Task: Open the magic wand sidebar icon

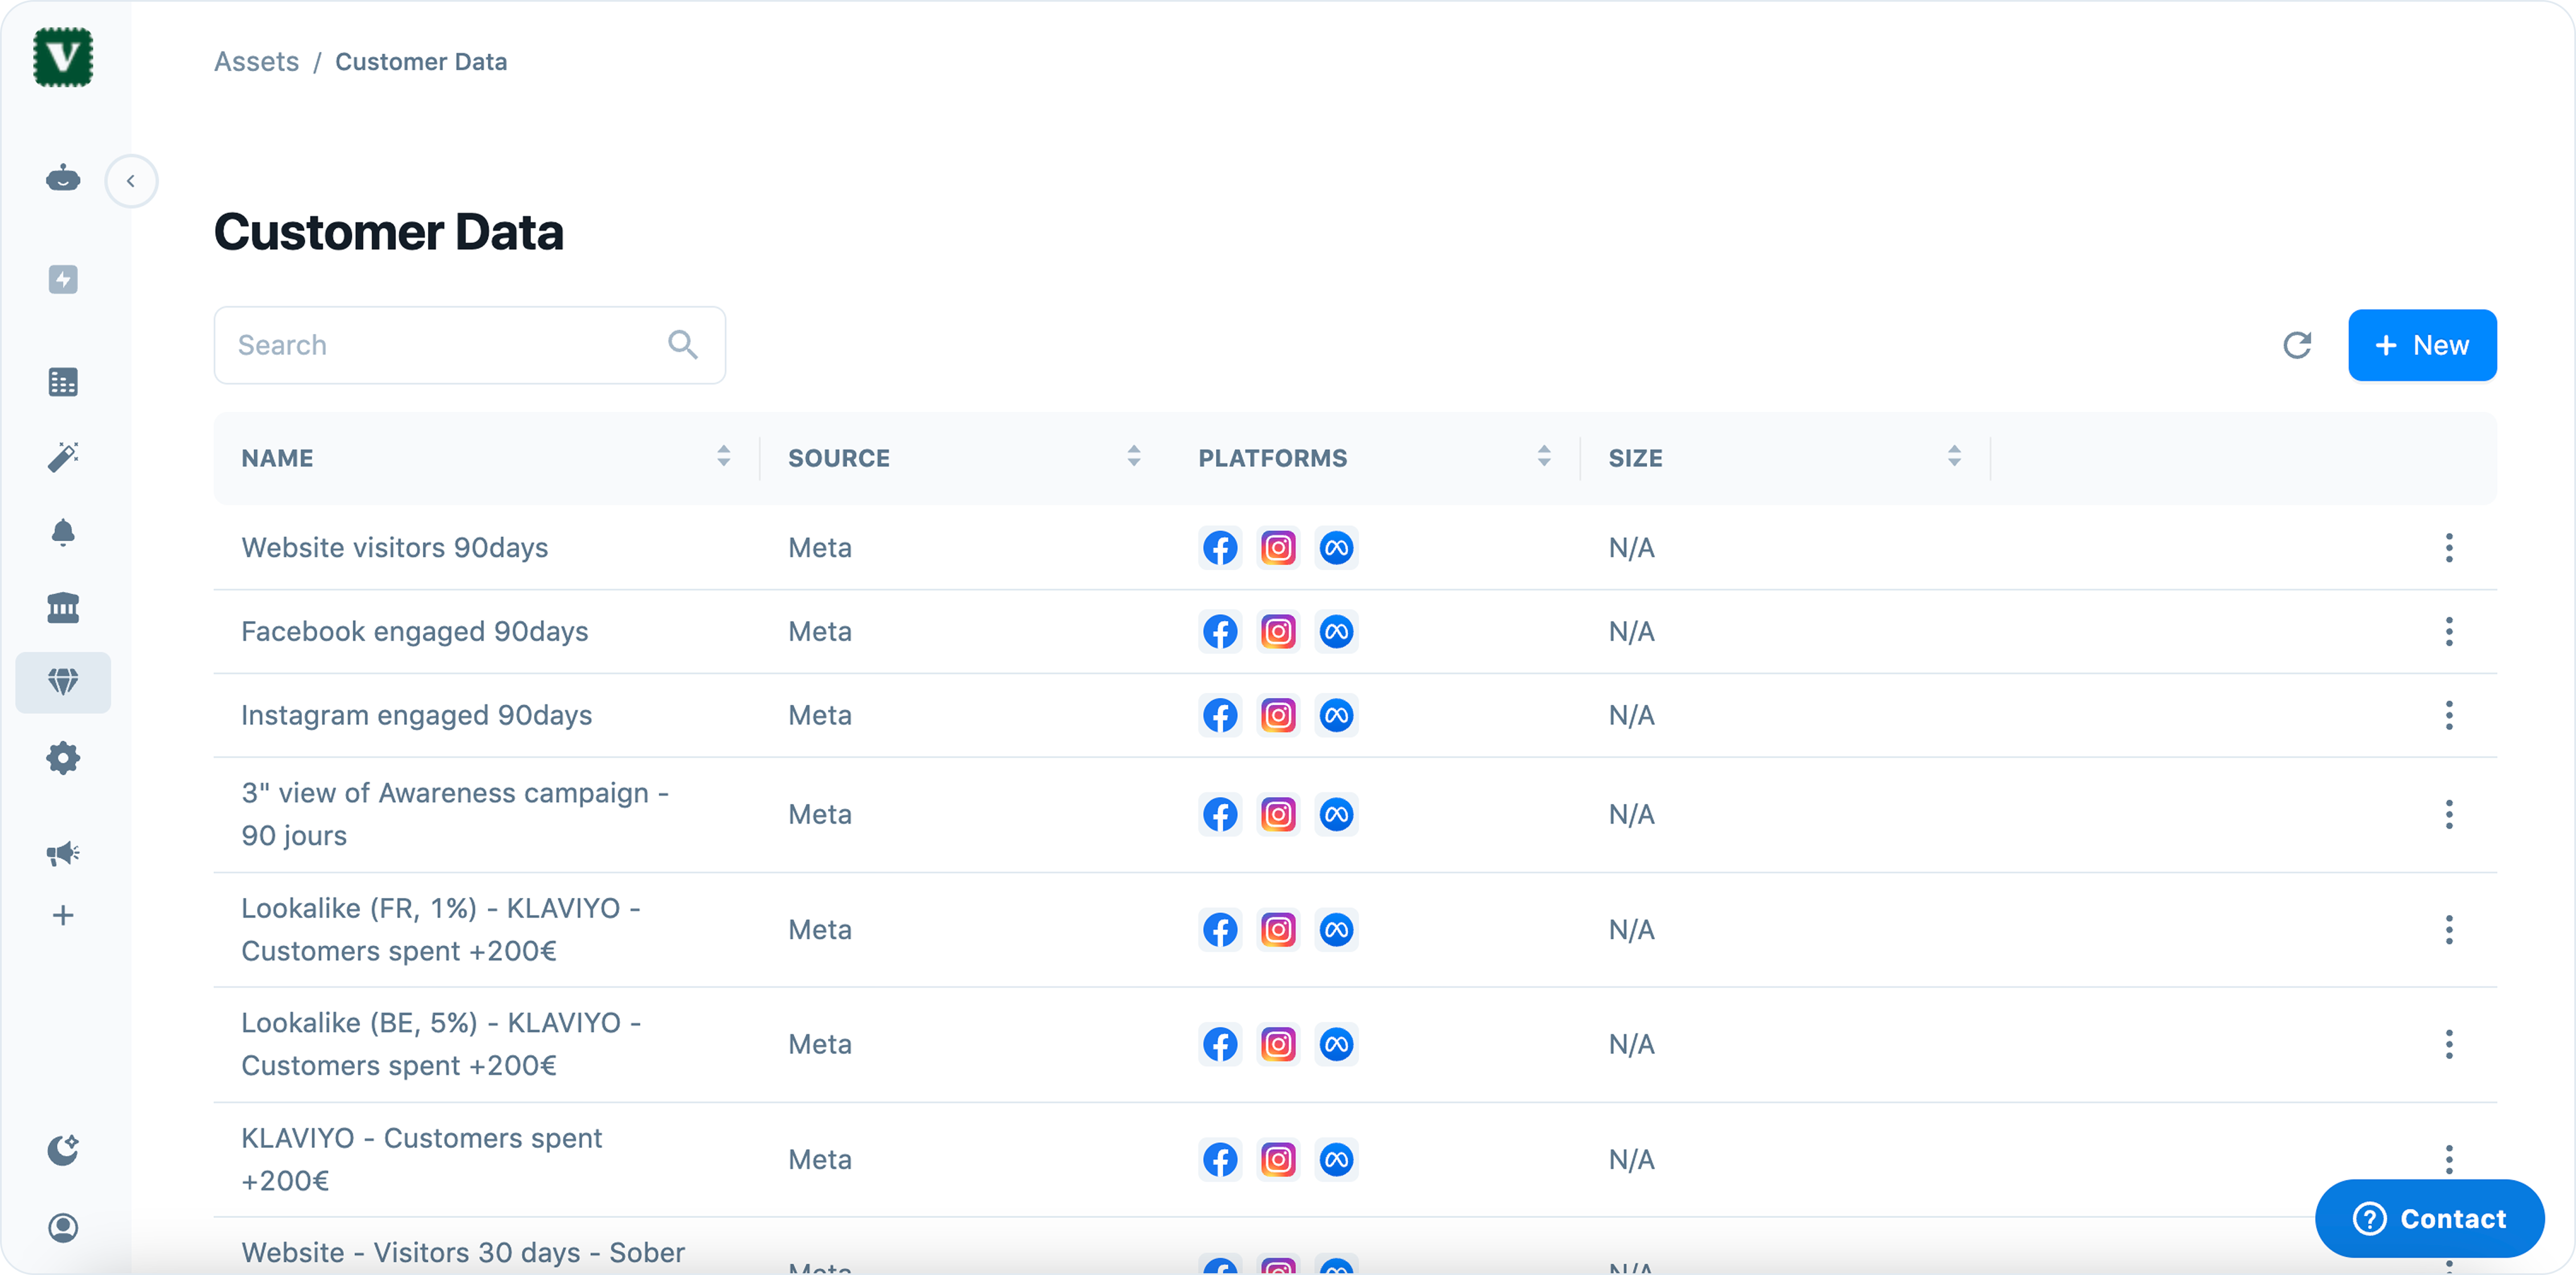Action: 63,457
